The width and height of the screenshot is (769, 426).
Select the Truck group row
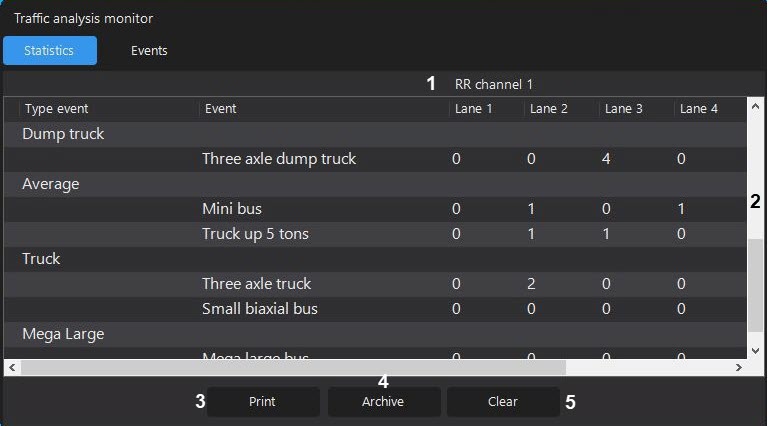point(41,259)
